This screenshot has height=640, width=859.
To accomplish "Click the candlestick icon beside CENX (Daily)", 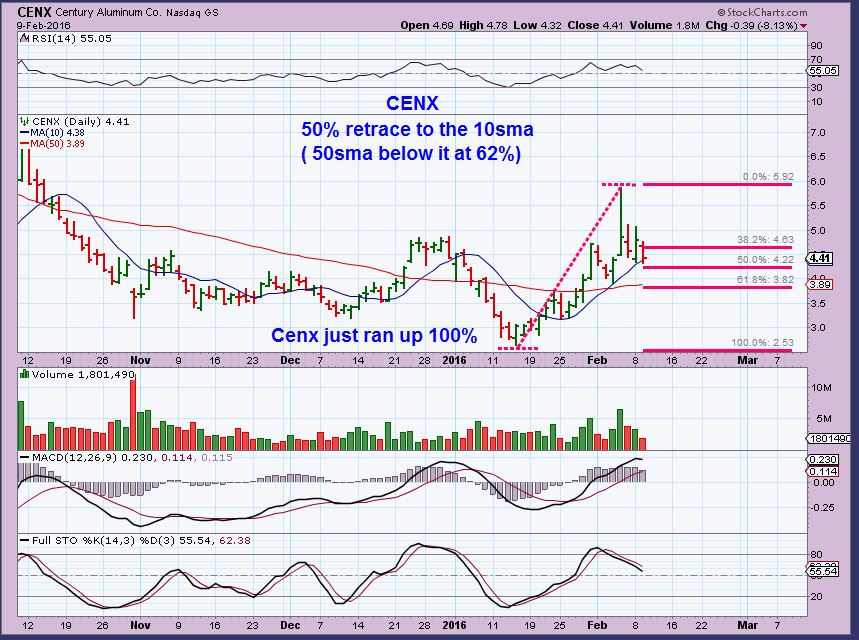I will click(25, 121).
